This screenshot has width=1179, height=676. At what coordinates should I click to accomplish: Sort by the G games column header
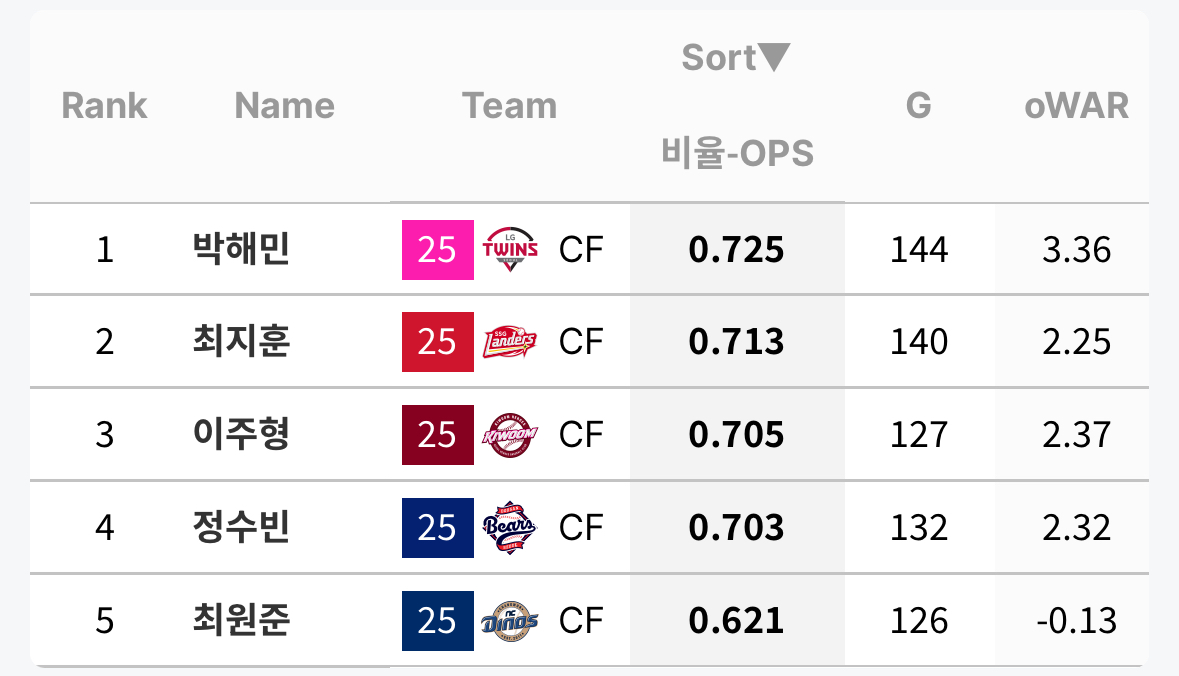pos(918,105)
